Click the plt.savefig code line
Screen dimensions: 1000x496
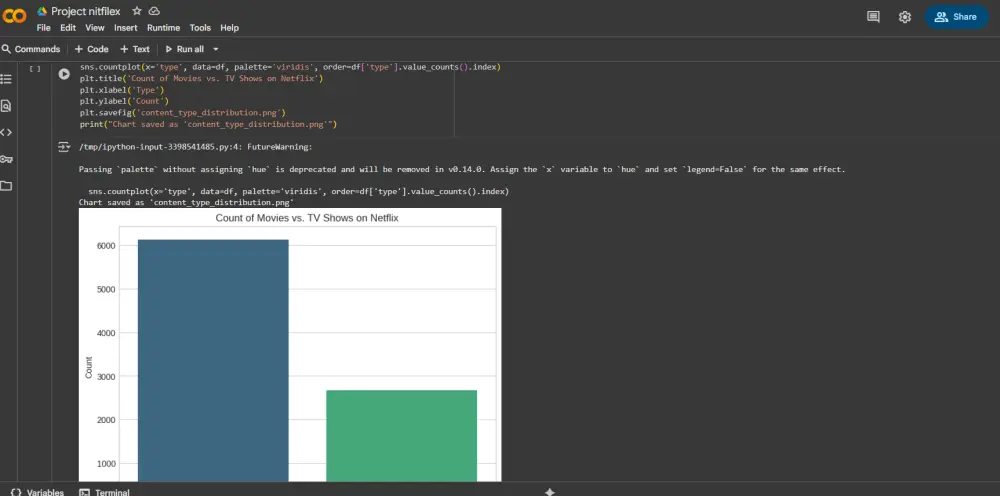[182, 113]
